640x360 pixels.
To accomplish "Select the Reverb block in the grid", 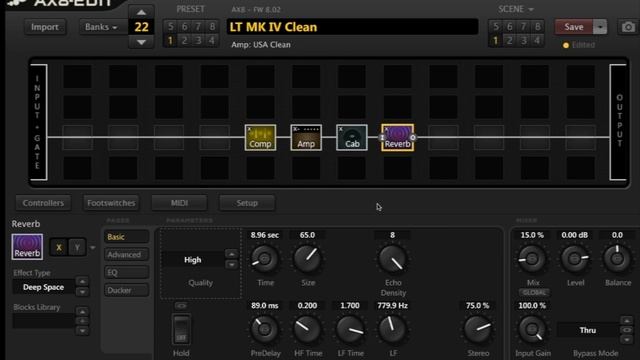I will [x=398, y=138].
